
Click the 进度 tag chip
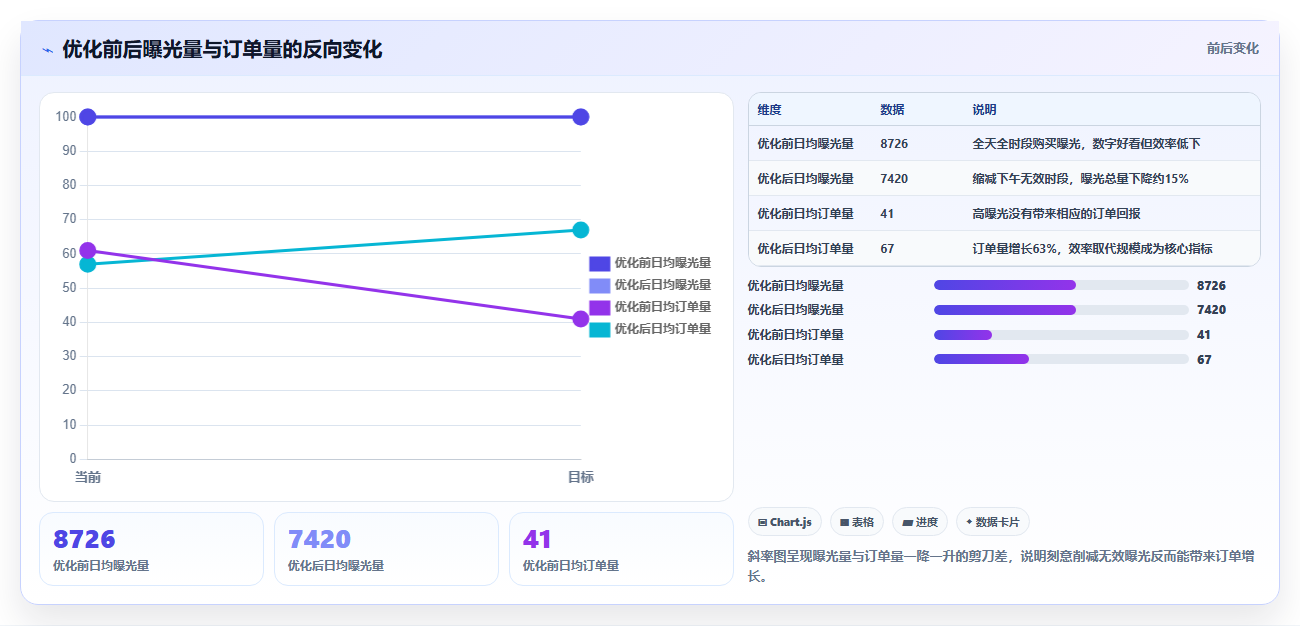920,522
